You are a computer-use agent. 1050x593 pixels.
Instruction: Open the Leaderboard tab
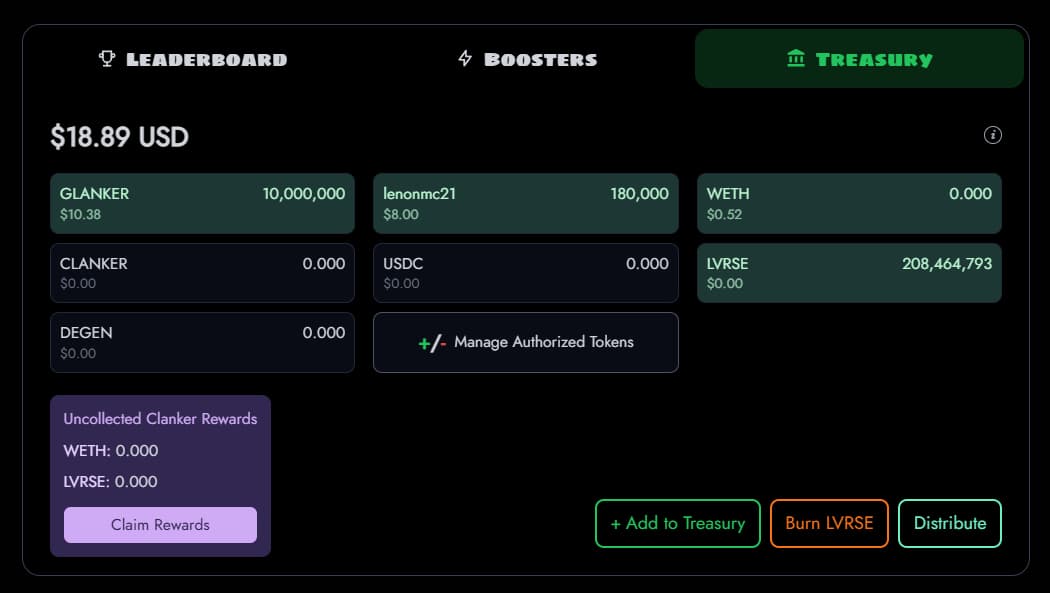click(x=194, y=59)
